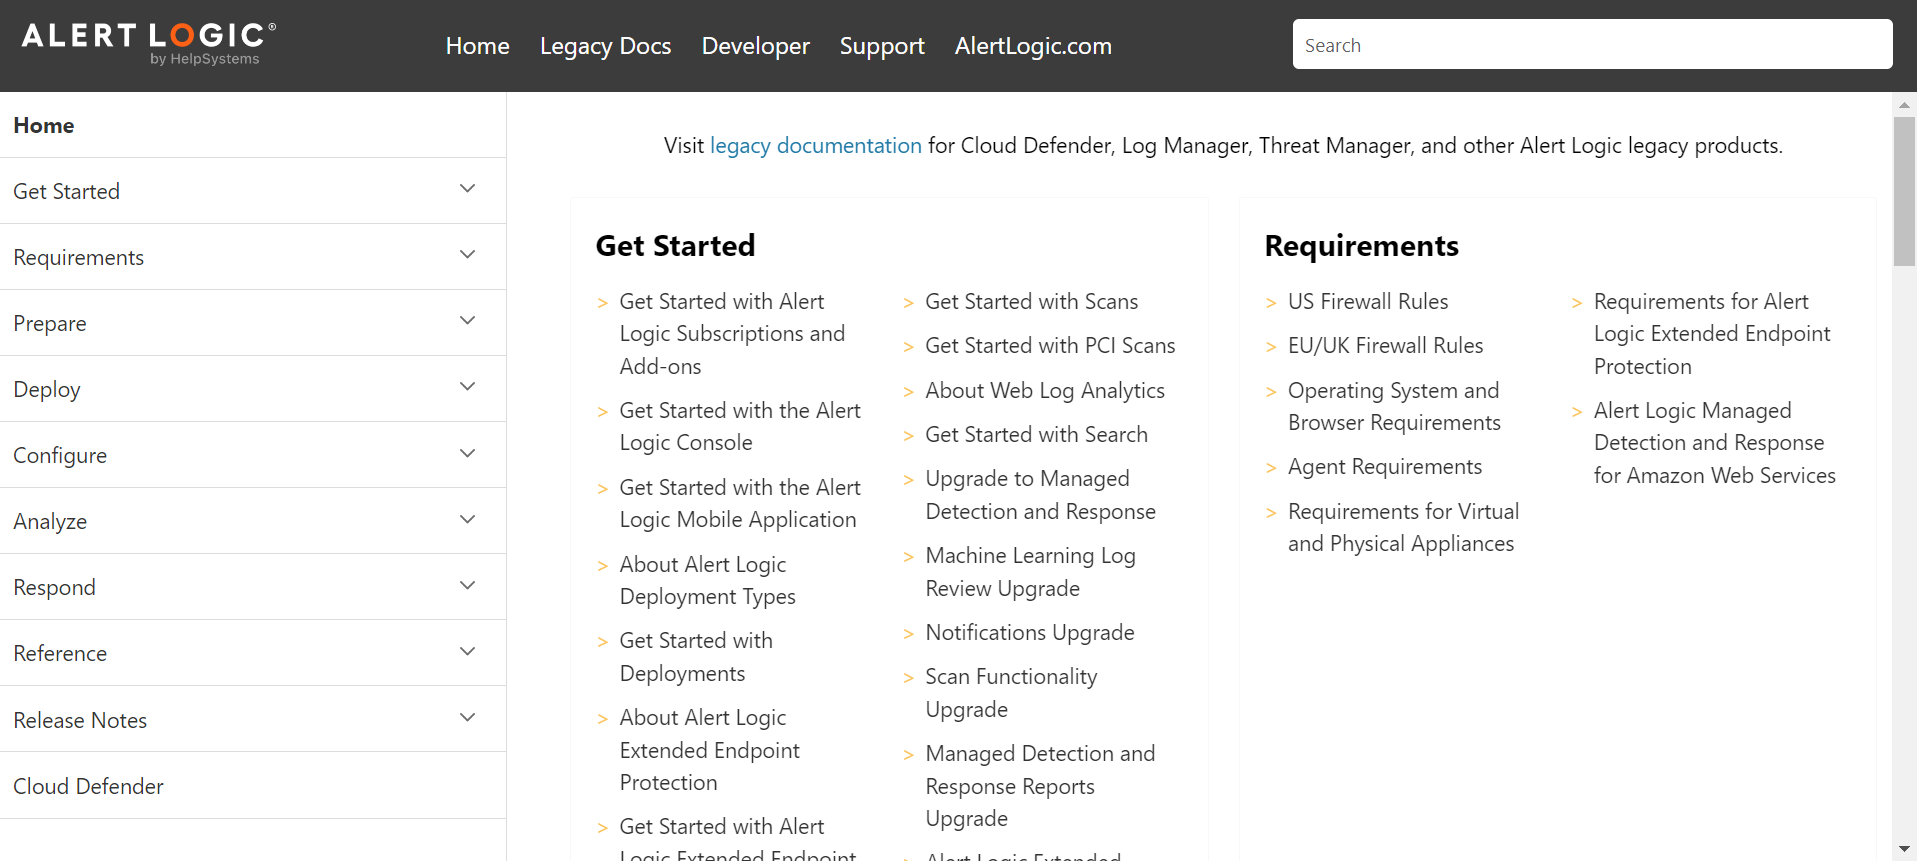Open About Alert Logic Extended Endpoint Protection
1917x861 pixels.
(x=710, y=750)
